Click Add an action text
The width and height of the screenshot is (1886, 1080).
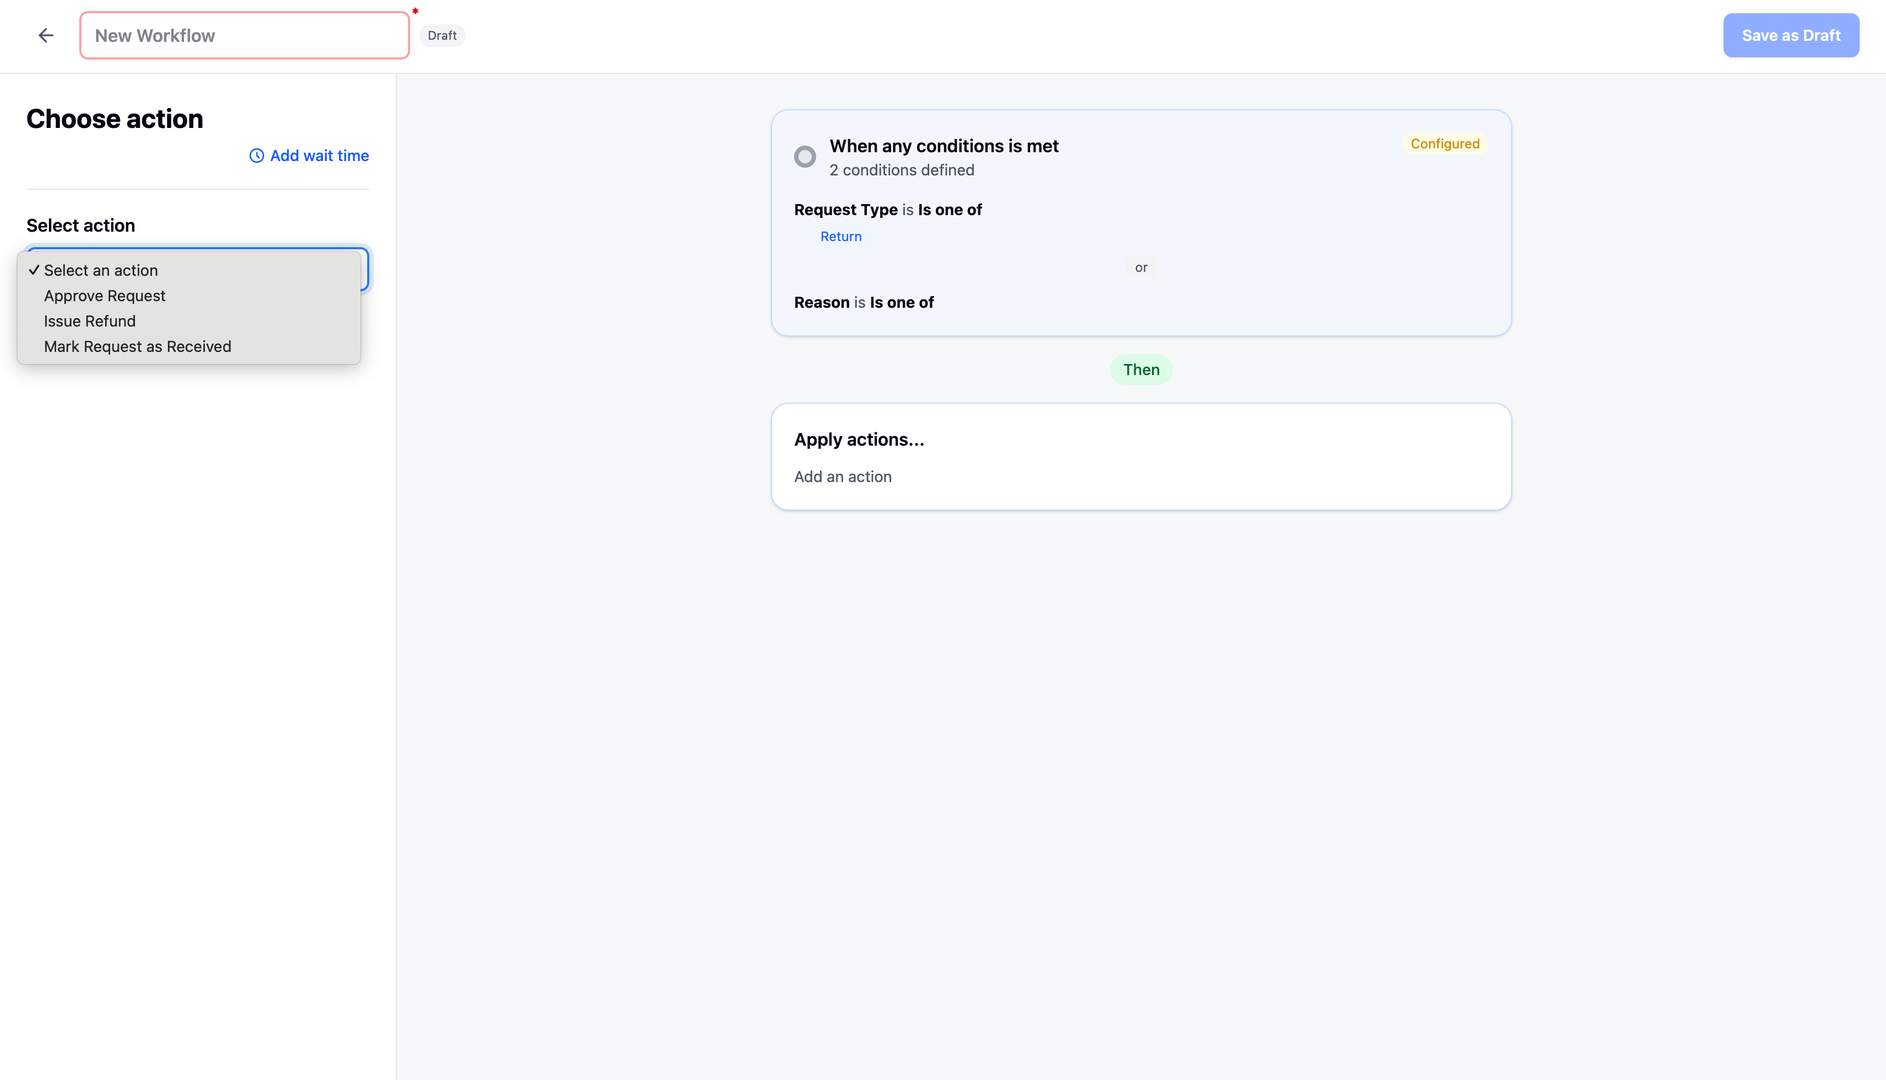tap(843, 477)
